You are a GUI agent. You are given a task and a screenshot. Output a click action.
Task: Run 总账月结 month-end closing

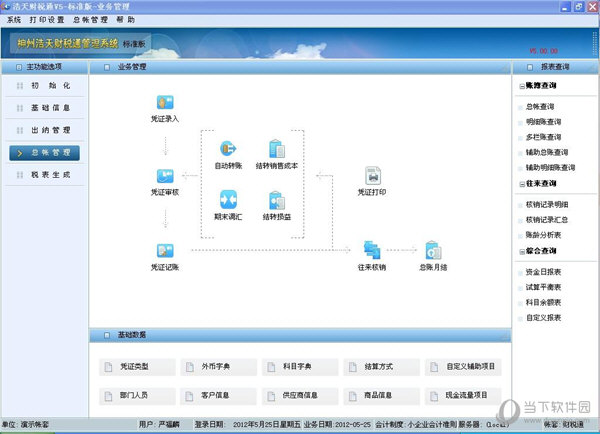pos(433,251)
